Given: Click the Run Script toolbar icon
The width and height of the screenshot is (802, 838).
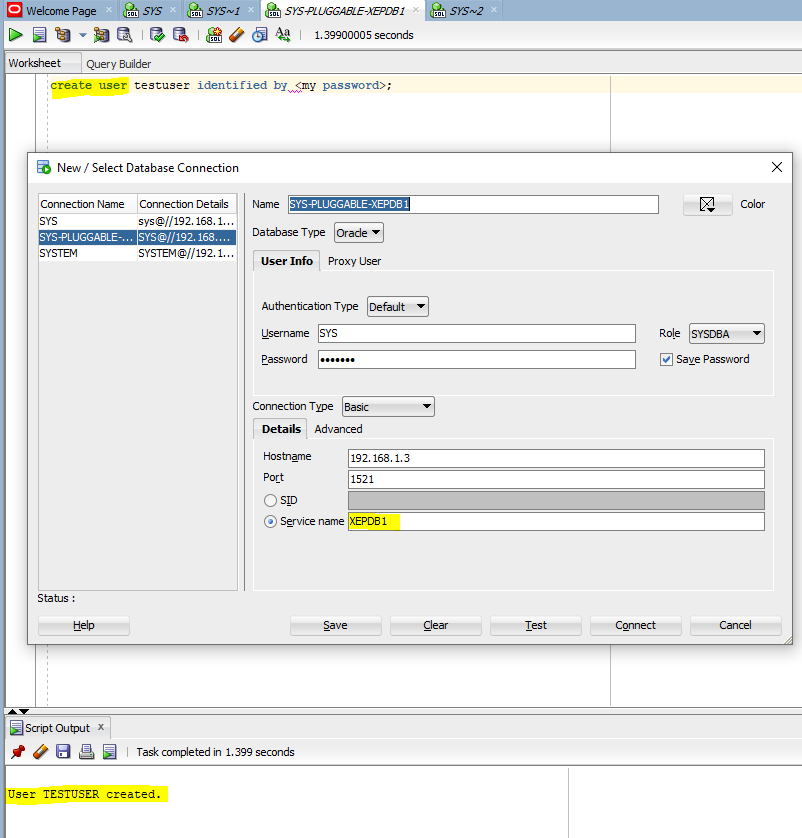Looking at the screenshot, I should (x=39, y=35).
